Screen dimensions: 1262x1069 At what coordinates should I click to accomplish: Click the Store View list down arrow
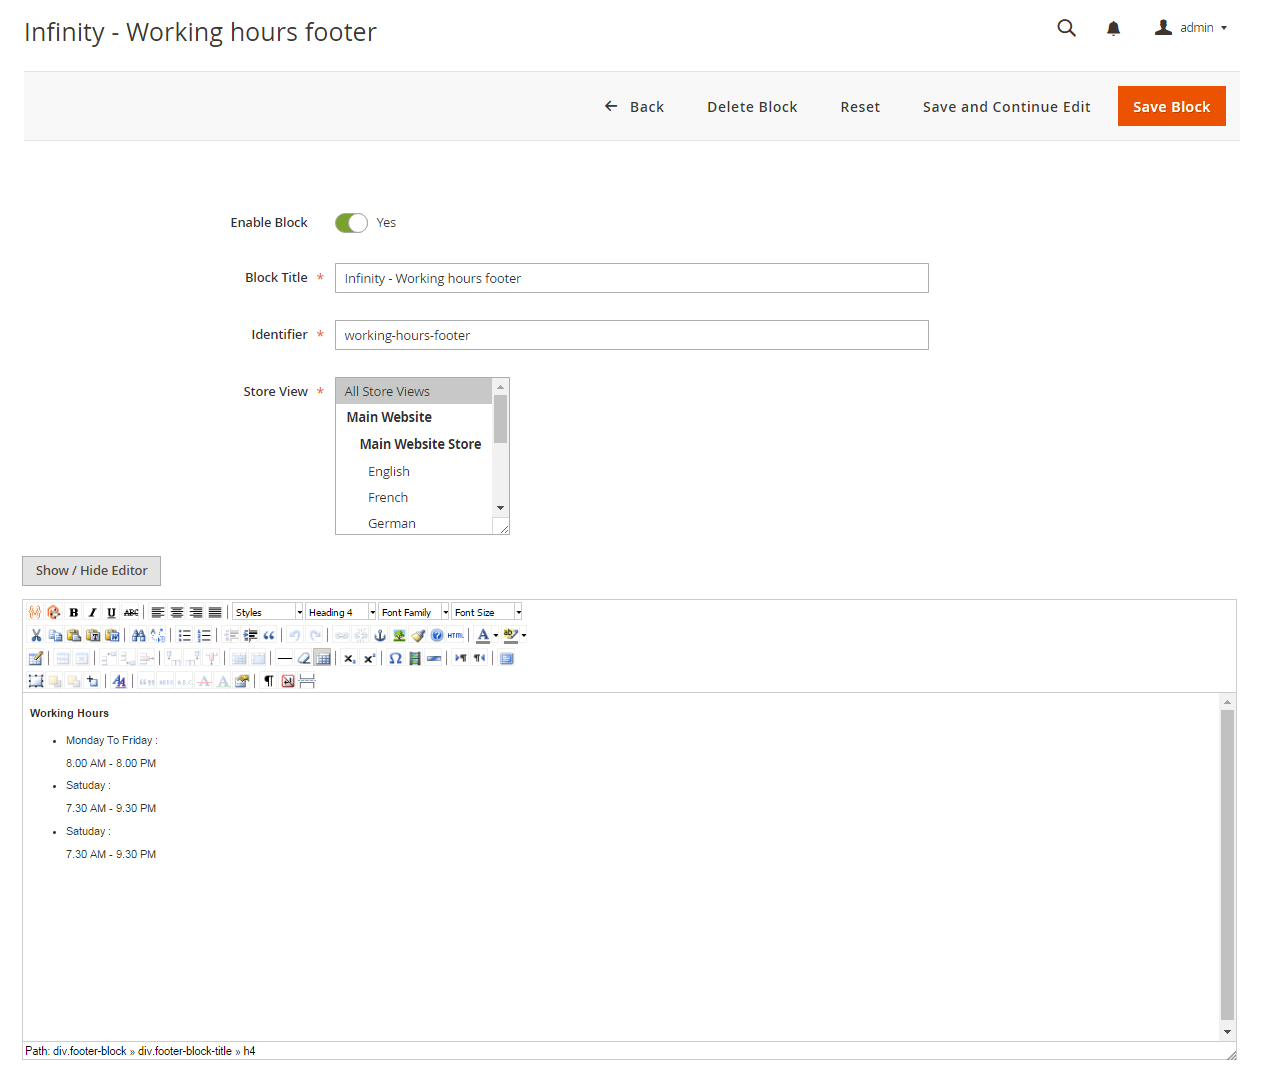501,508
